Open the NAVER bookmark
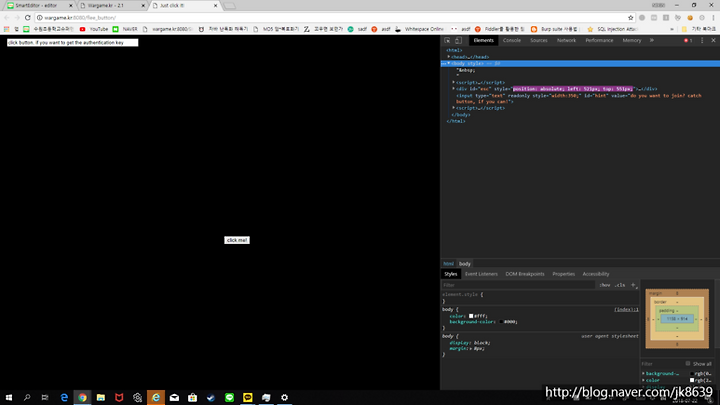 point(125,29)
